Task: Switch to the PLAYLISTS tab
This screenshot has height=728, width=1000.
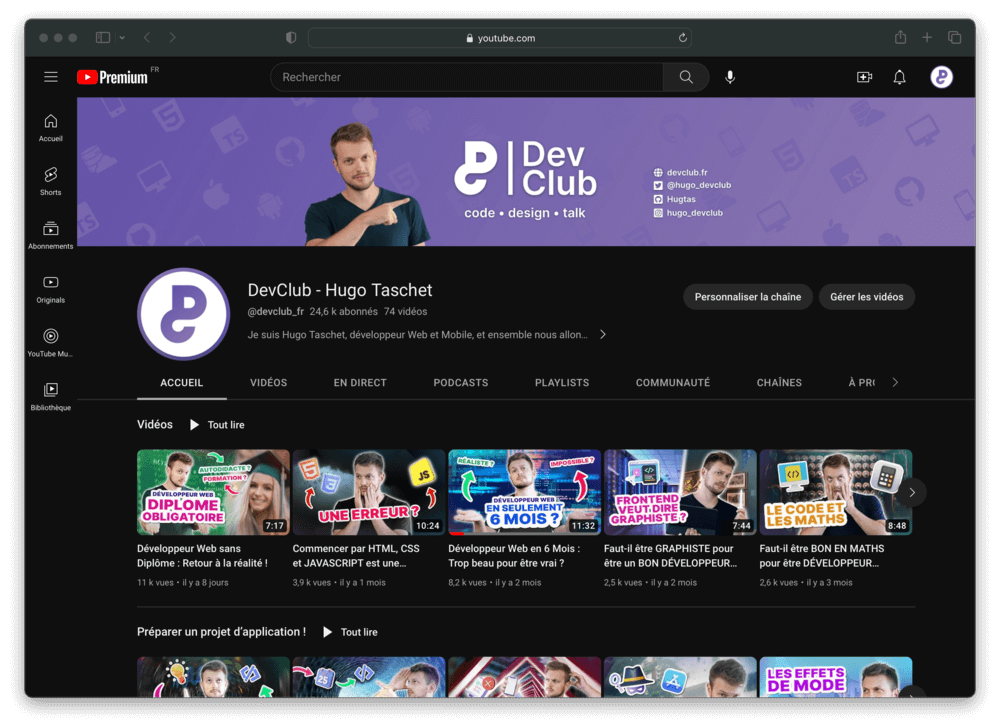Action: [x=562, y=383]
